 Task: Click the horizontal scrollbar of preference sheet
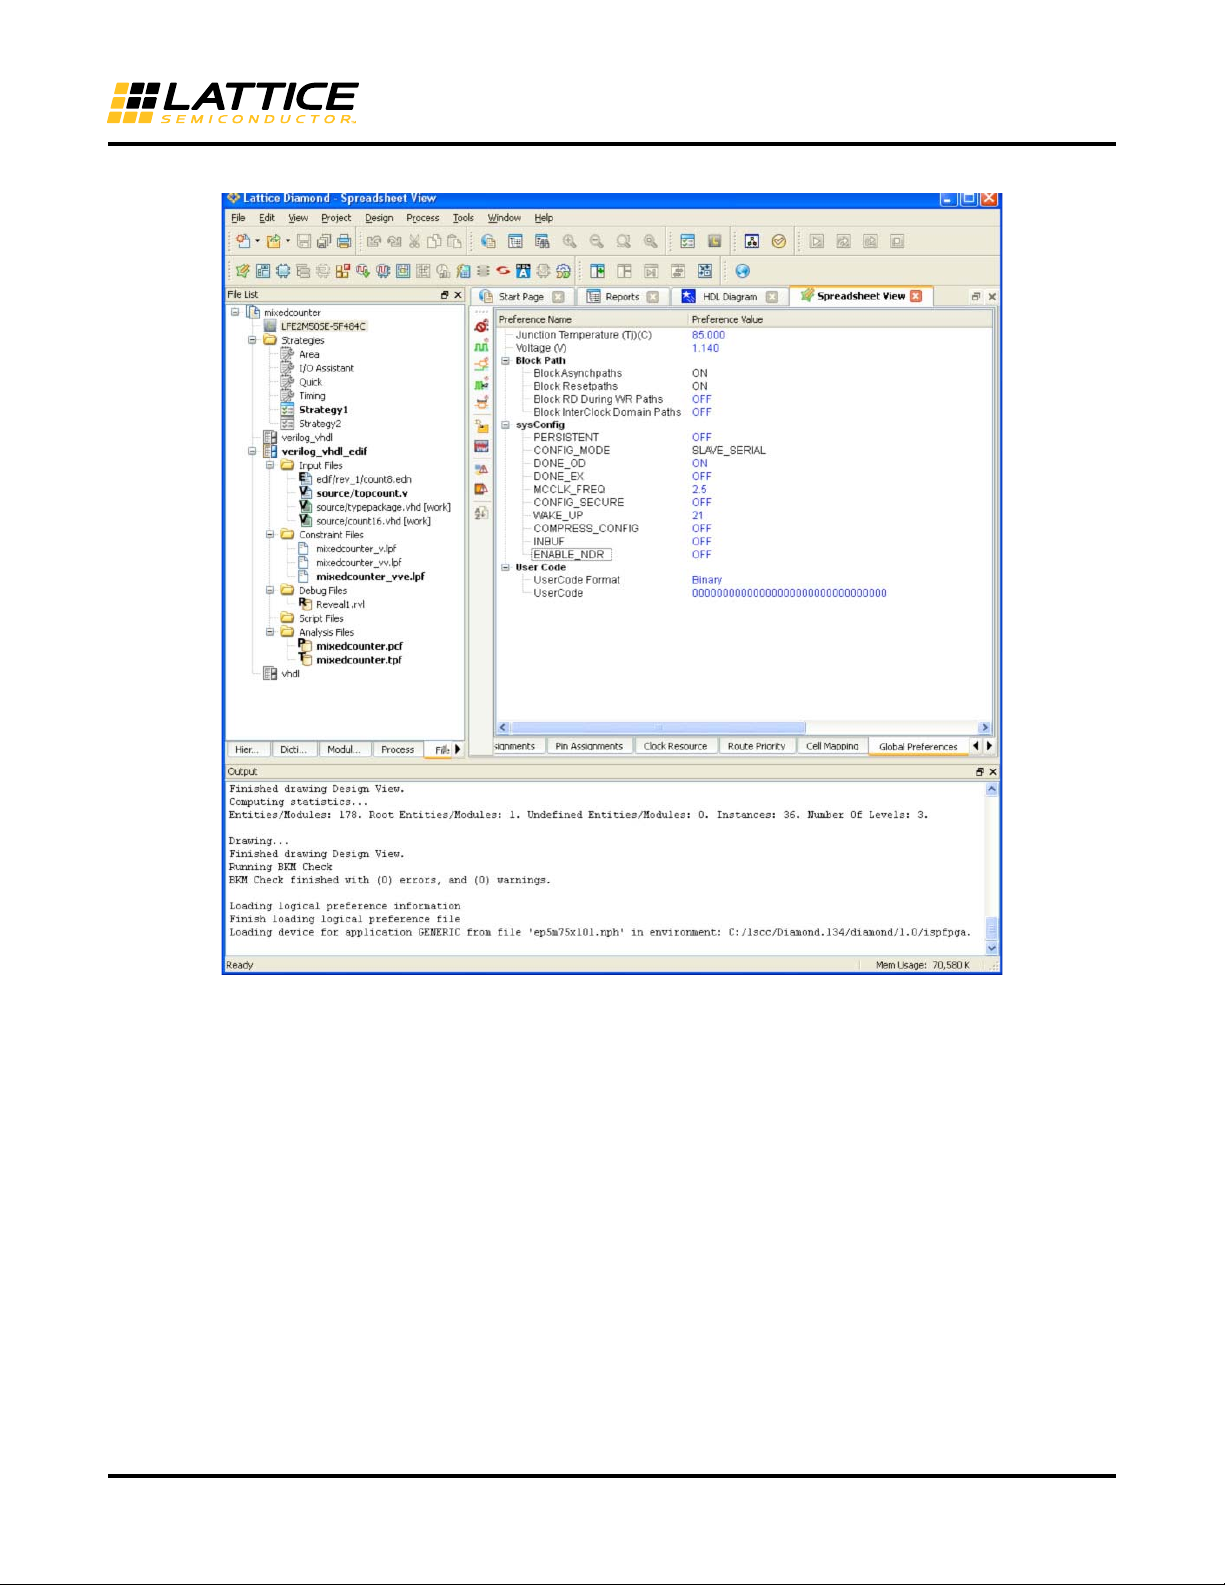658,728
